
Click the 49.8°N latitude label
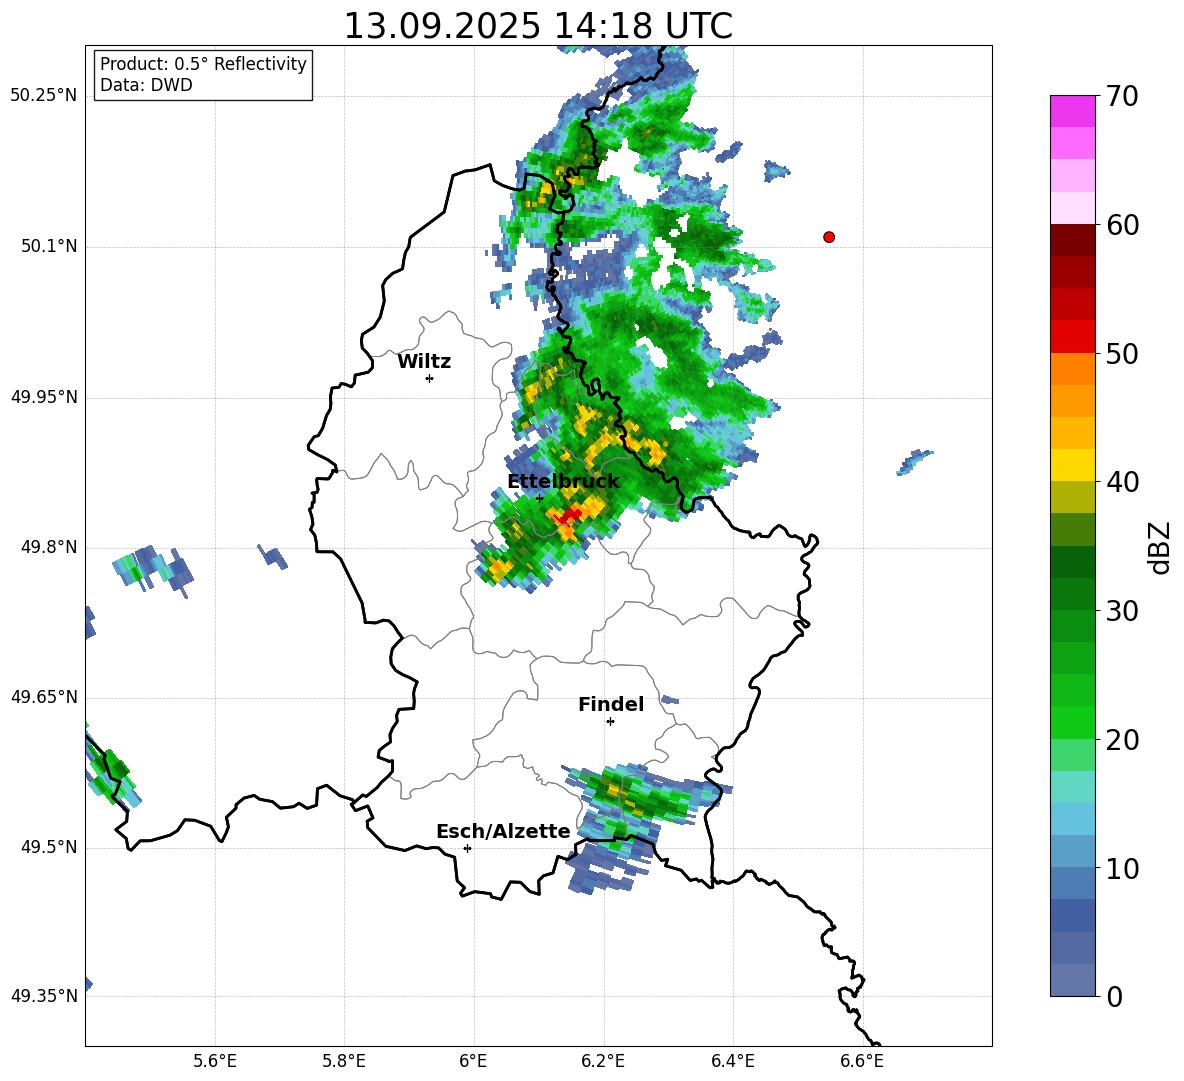click(x=48, y=547)
